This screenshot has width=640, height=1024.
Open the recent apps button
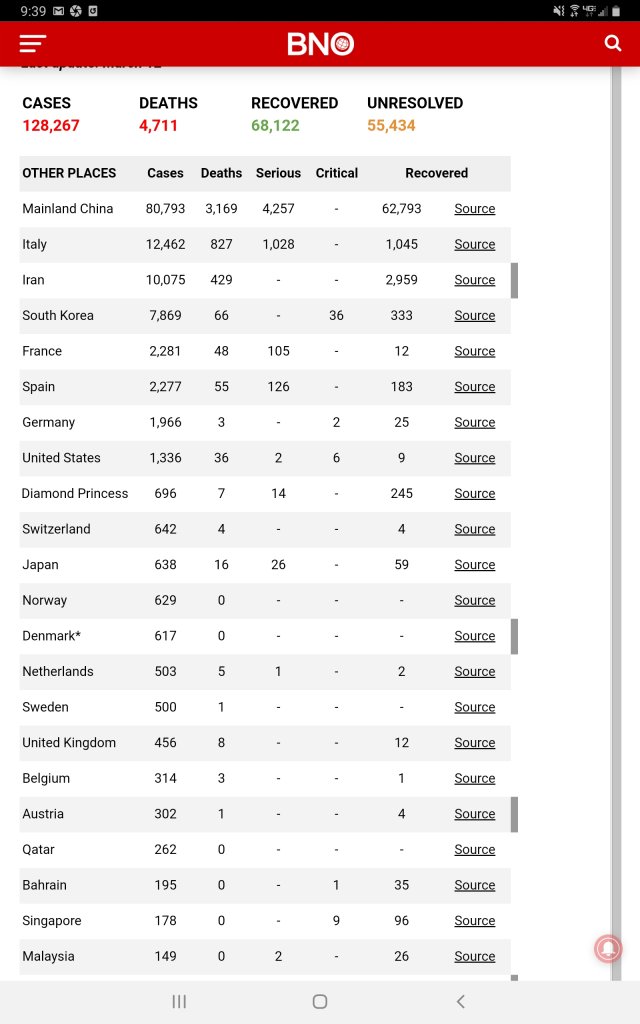[180, 1001]
